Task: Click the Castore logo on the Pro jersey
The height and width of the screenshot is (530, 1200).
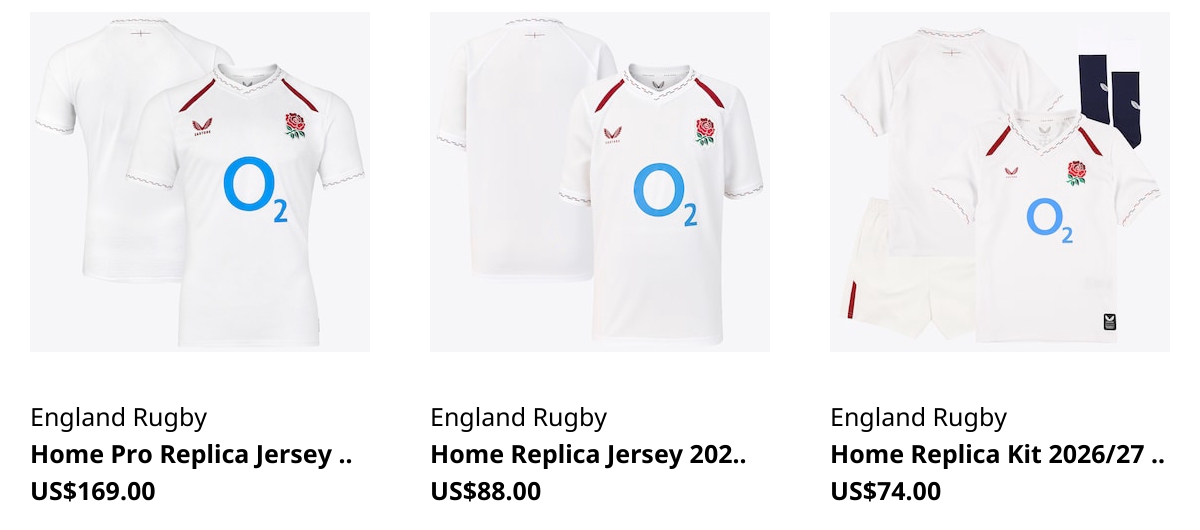Action: click(201, 127)
